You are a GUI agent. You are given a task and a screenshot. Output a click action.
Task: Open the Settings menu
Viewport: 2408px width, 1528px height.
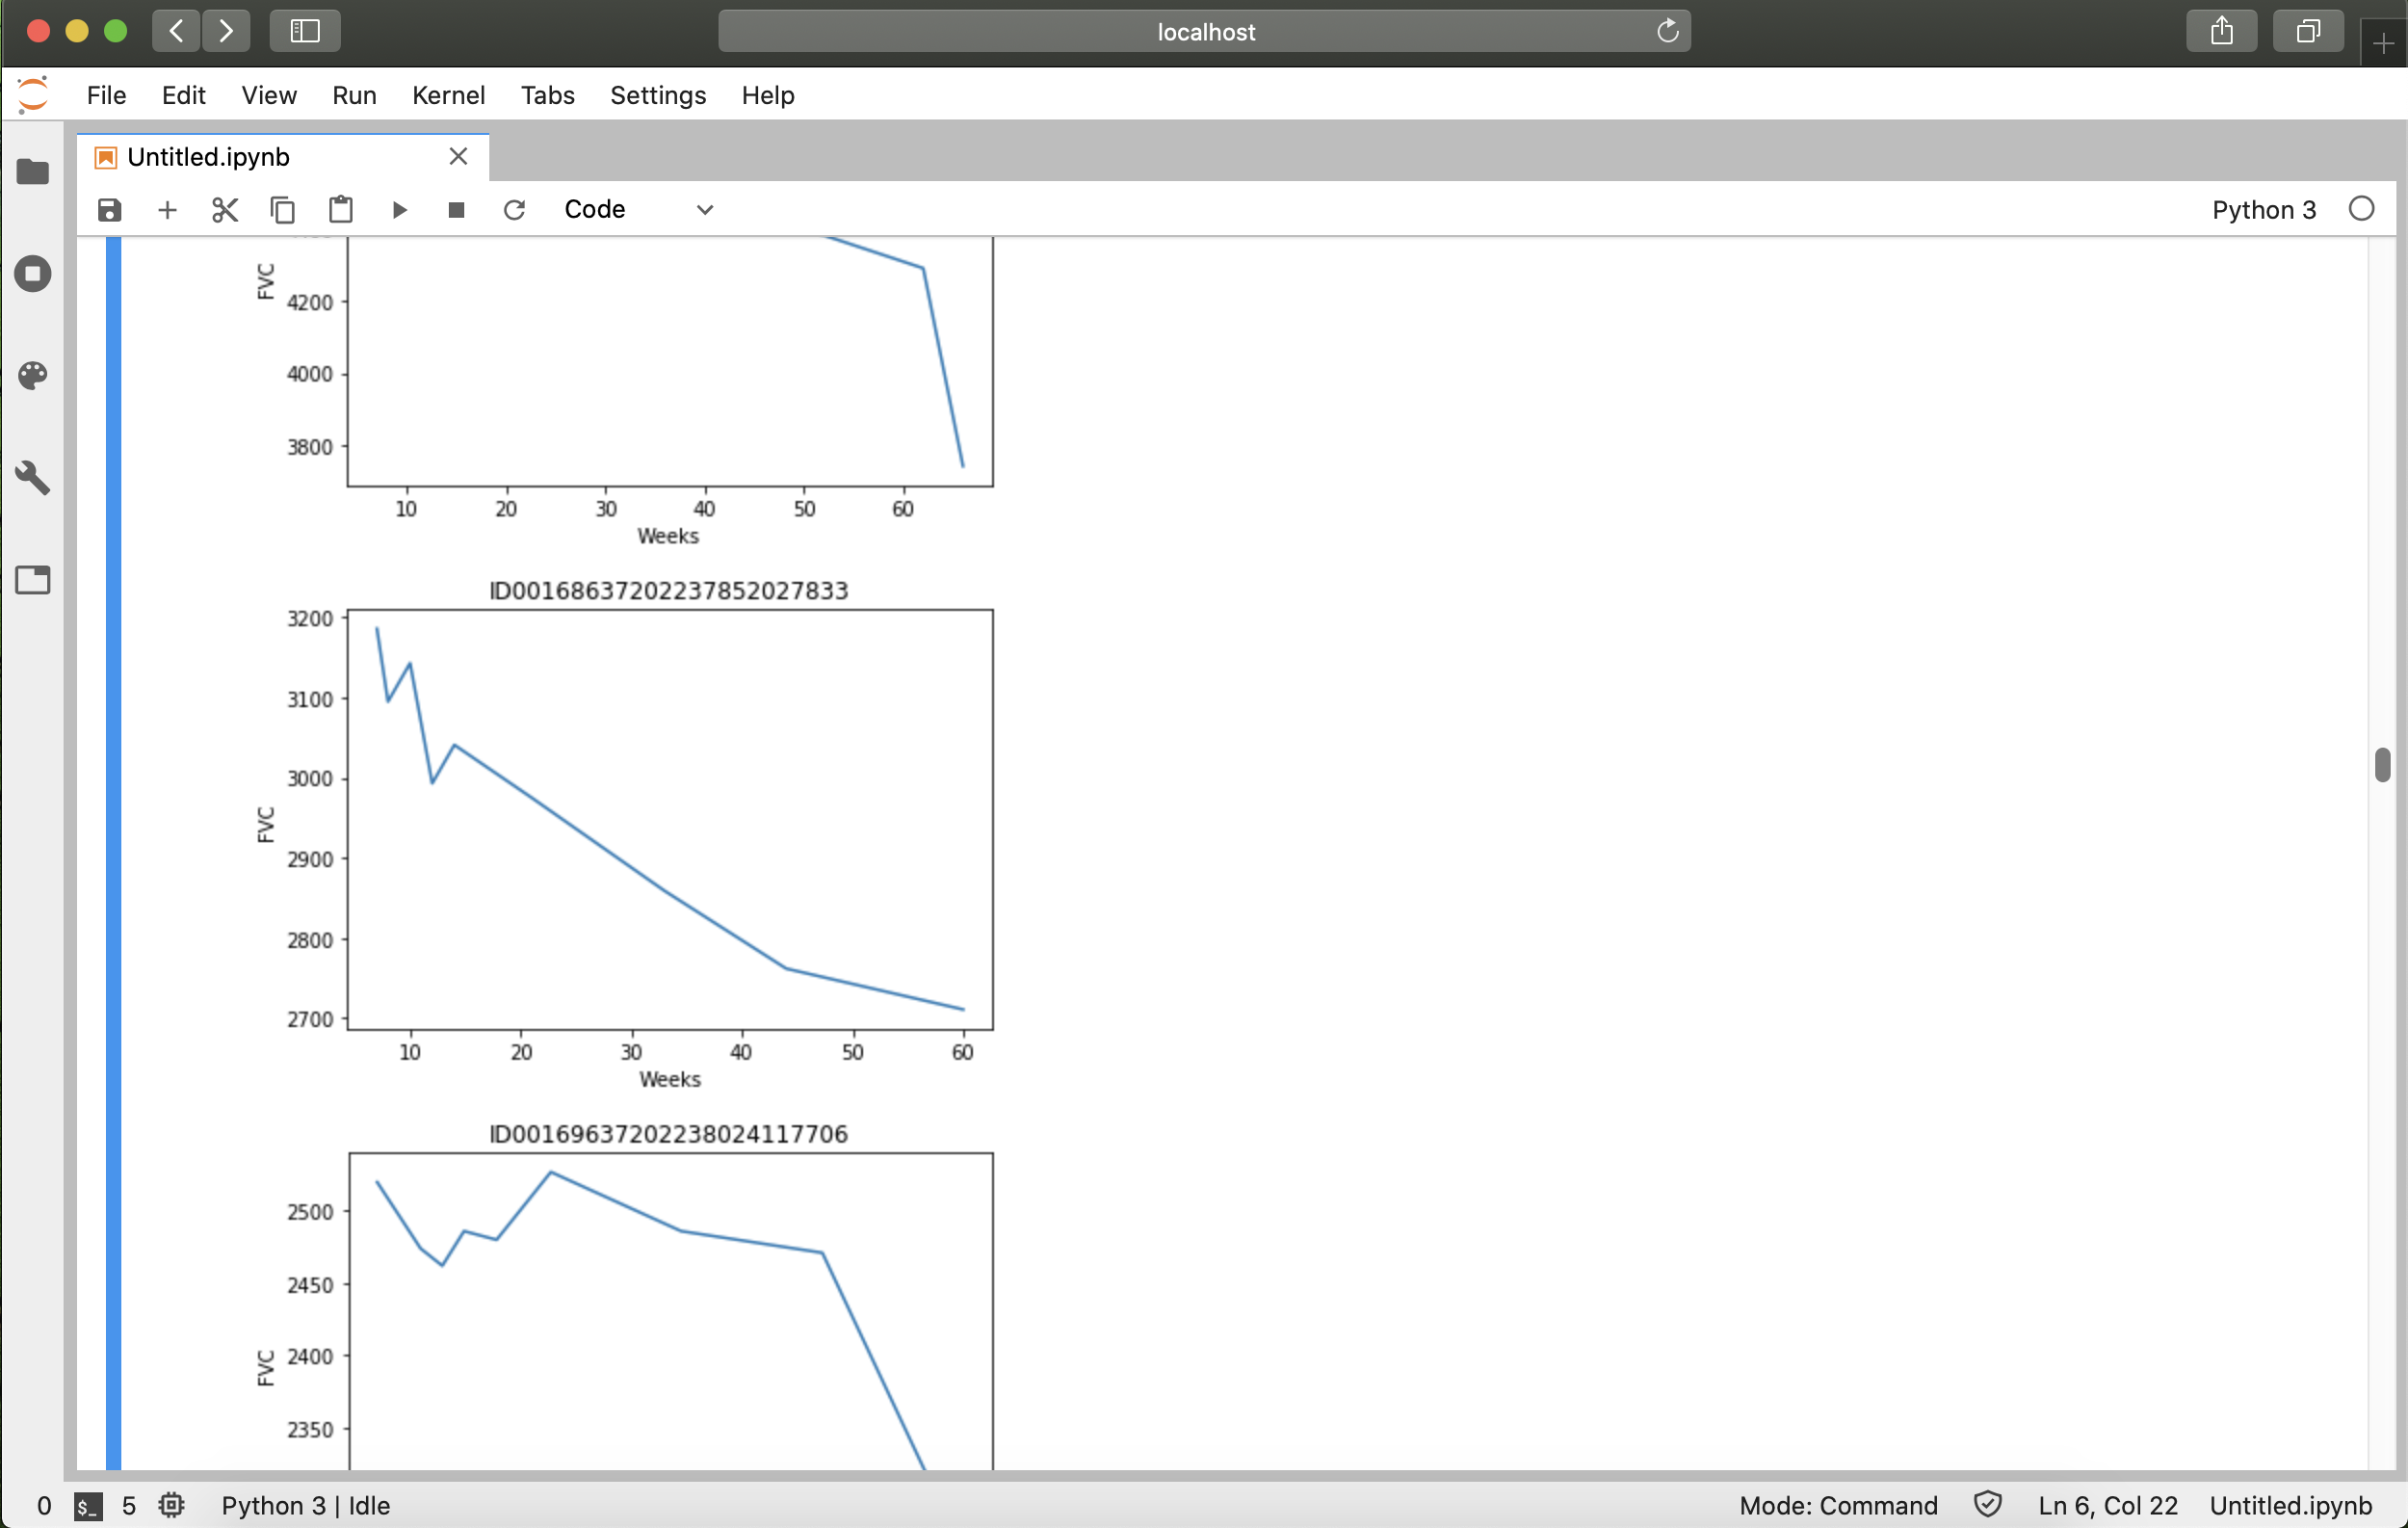point(657,95)
